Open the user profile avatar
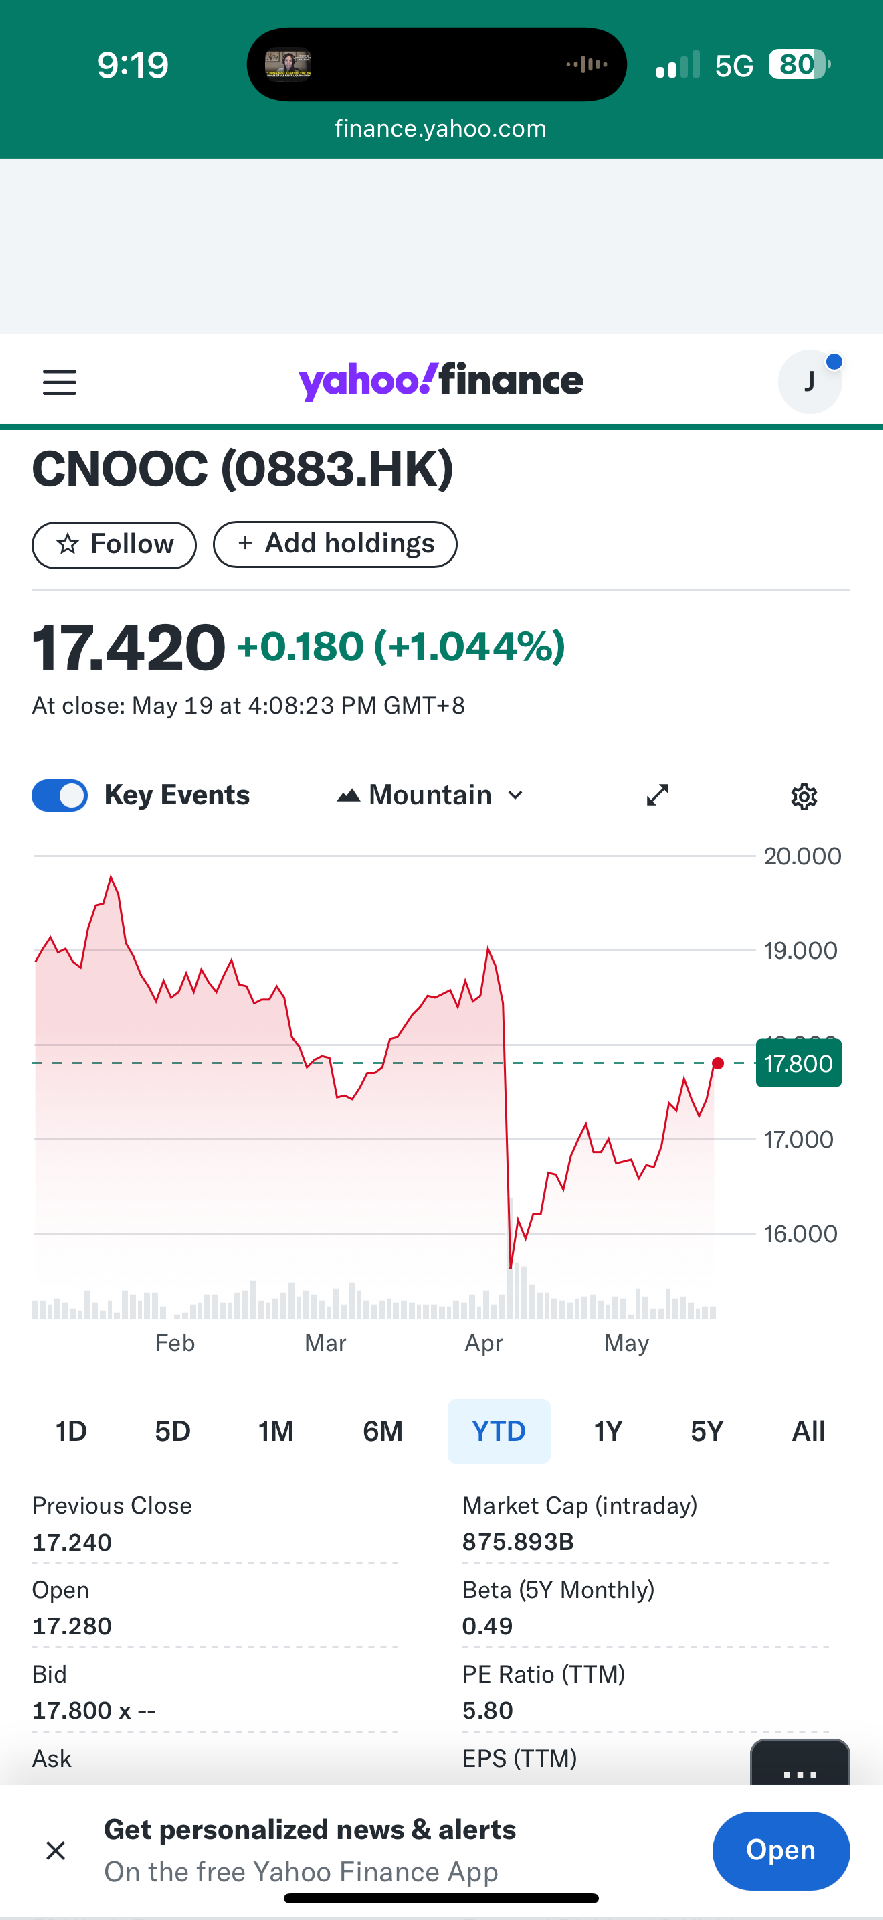Image resolution: width=883 pixels, height=1920 pixels. (x=810, y=381)
